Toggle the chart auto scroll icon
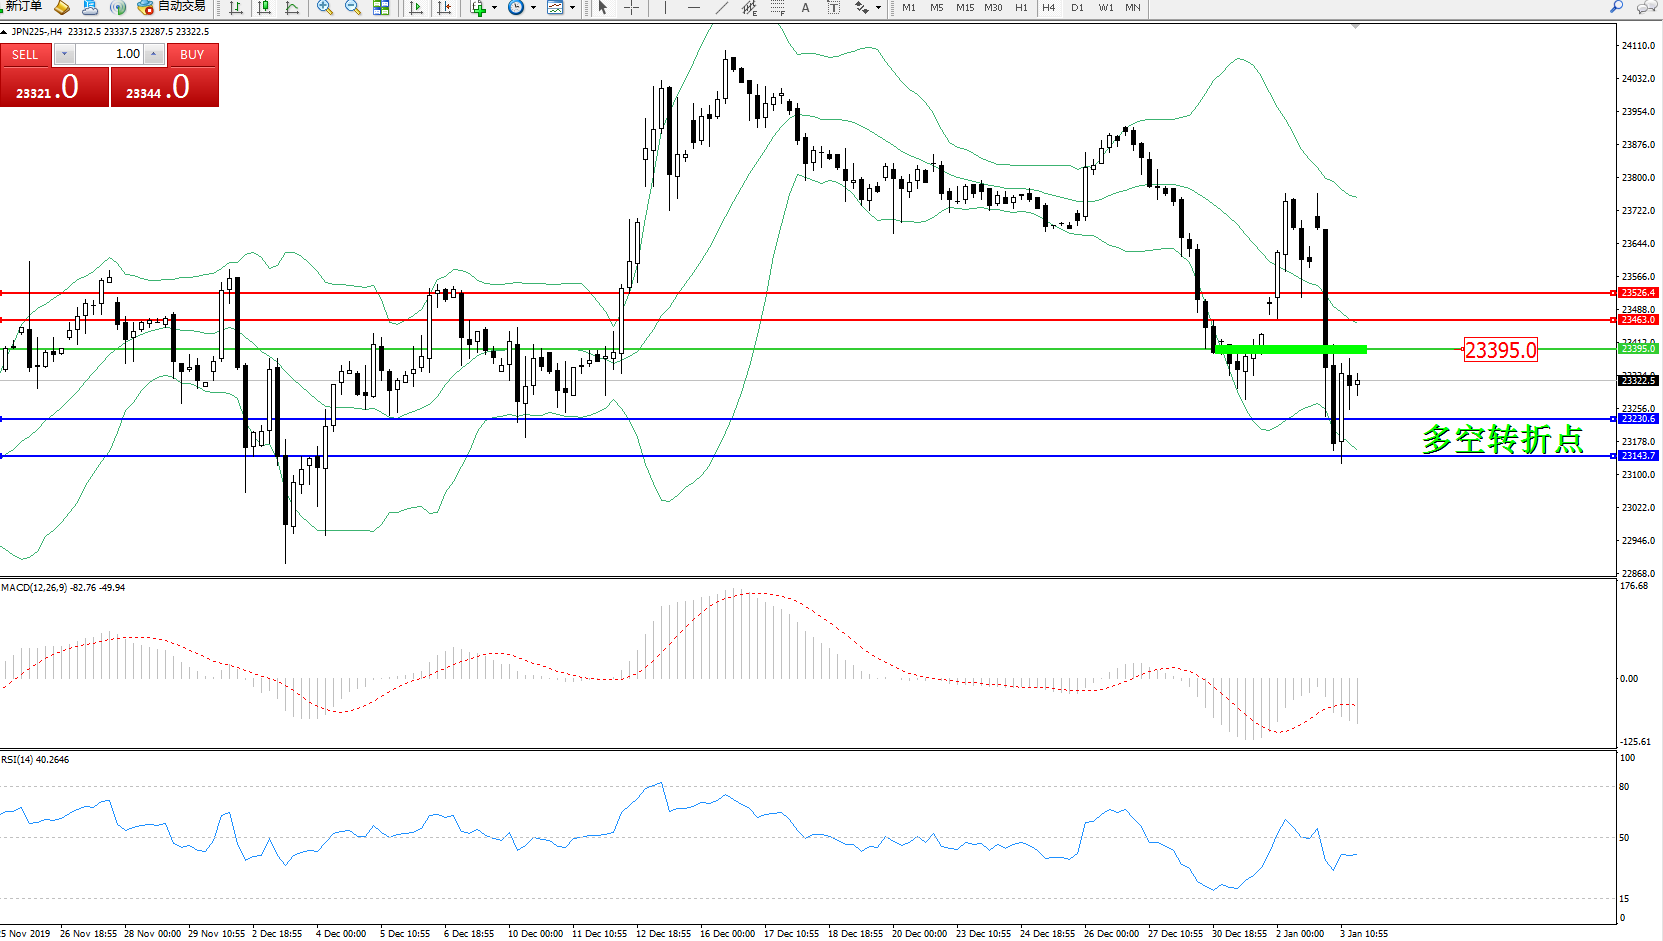This screenshot has width=1663, height=941. [x=417, y=8]
